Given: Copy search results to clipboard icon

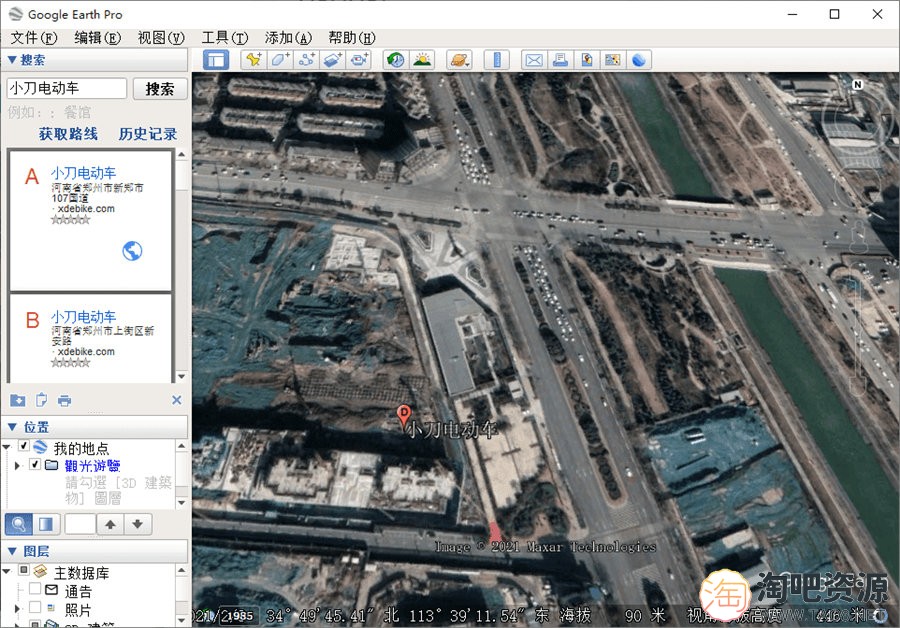Looking at the screenshot, I should pos(41,400).
